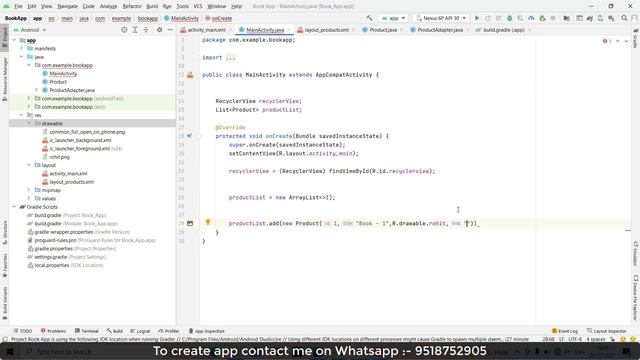640x360 pixels.
Task: Click the error indicator in editor corner
Action: [x=607, y=41]
